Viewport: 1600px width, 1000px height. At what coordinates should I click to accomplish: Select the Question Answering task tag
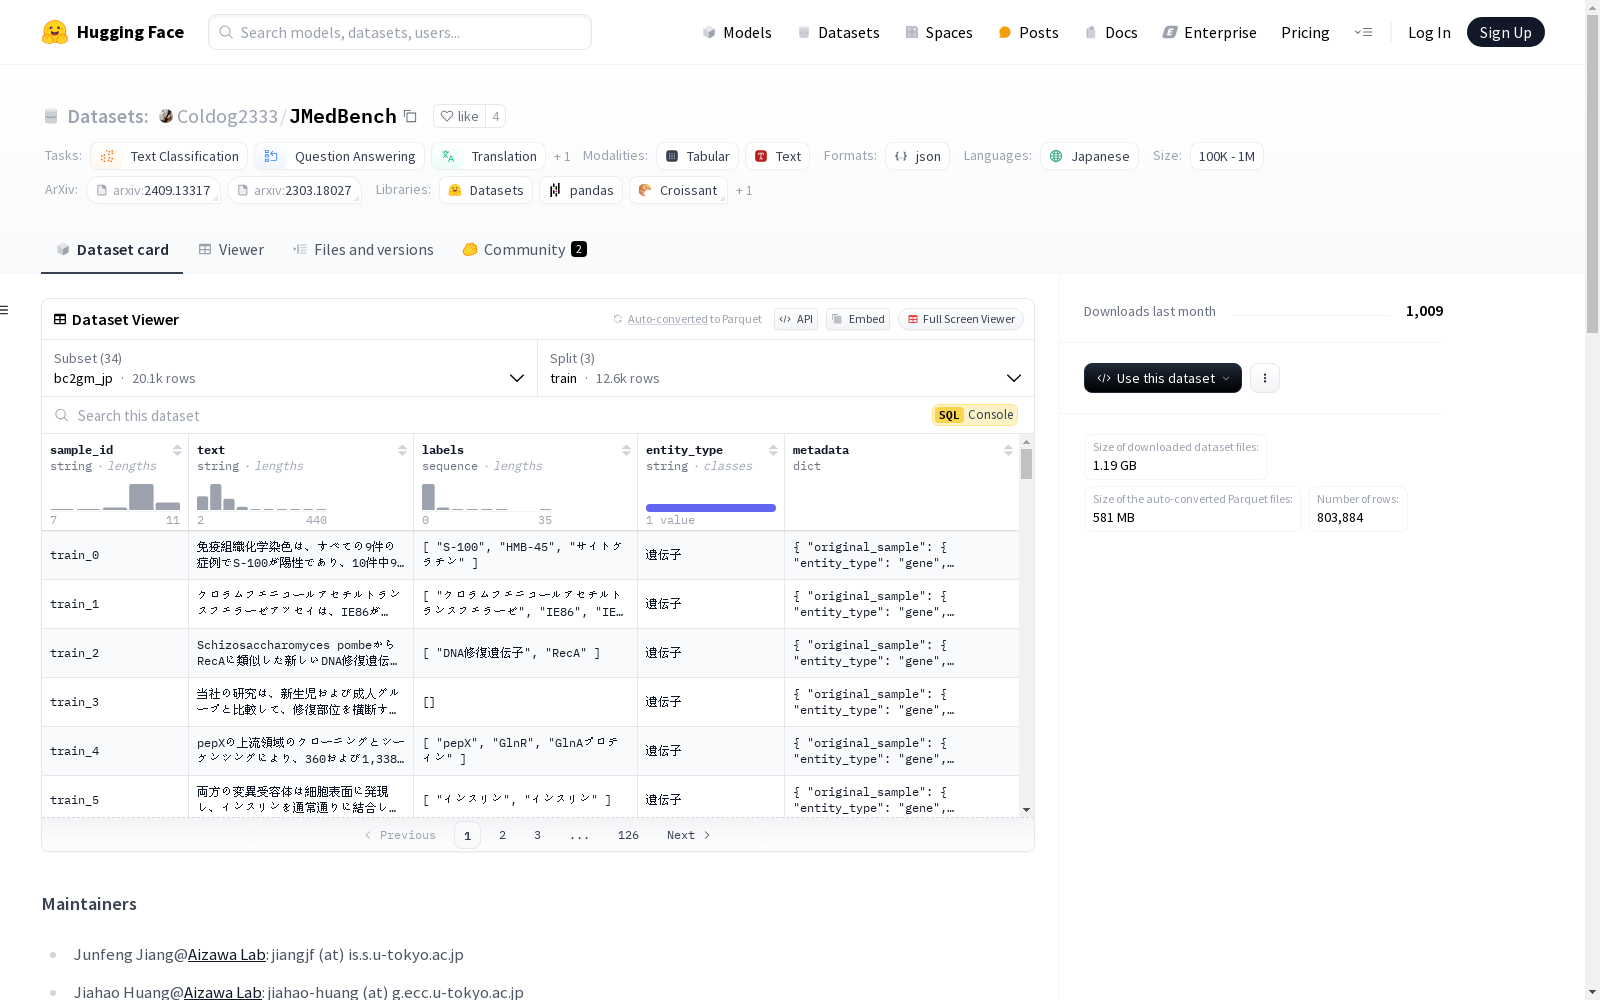coord(339,156)
